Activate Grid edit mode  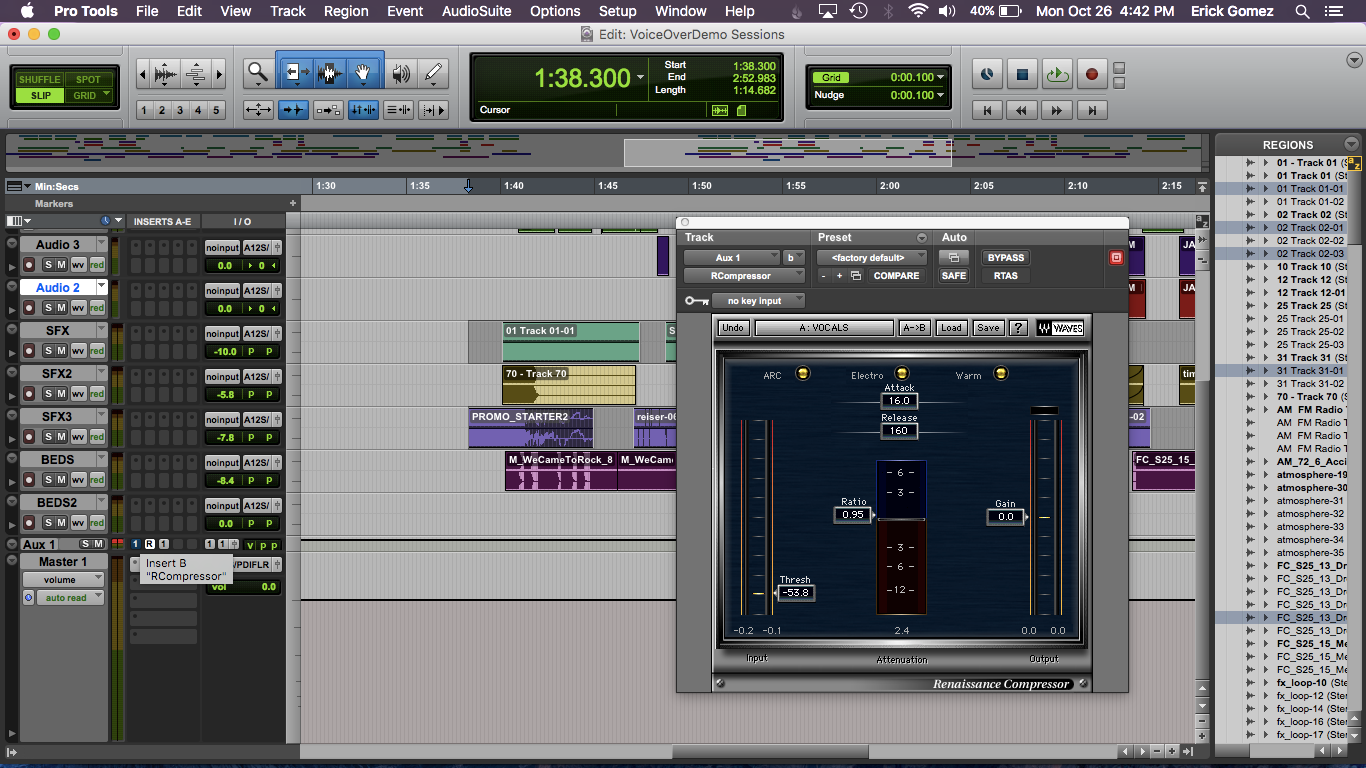pyautogui.click(x=89, y=96)
